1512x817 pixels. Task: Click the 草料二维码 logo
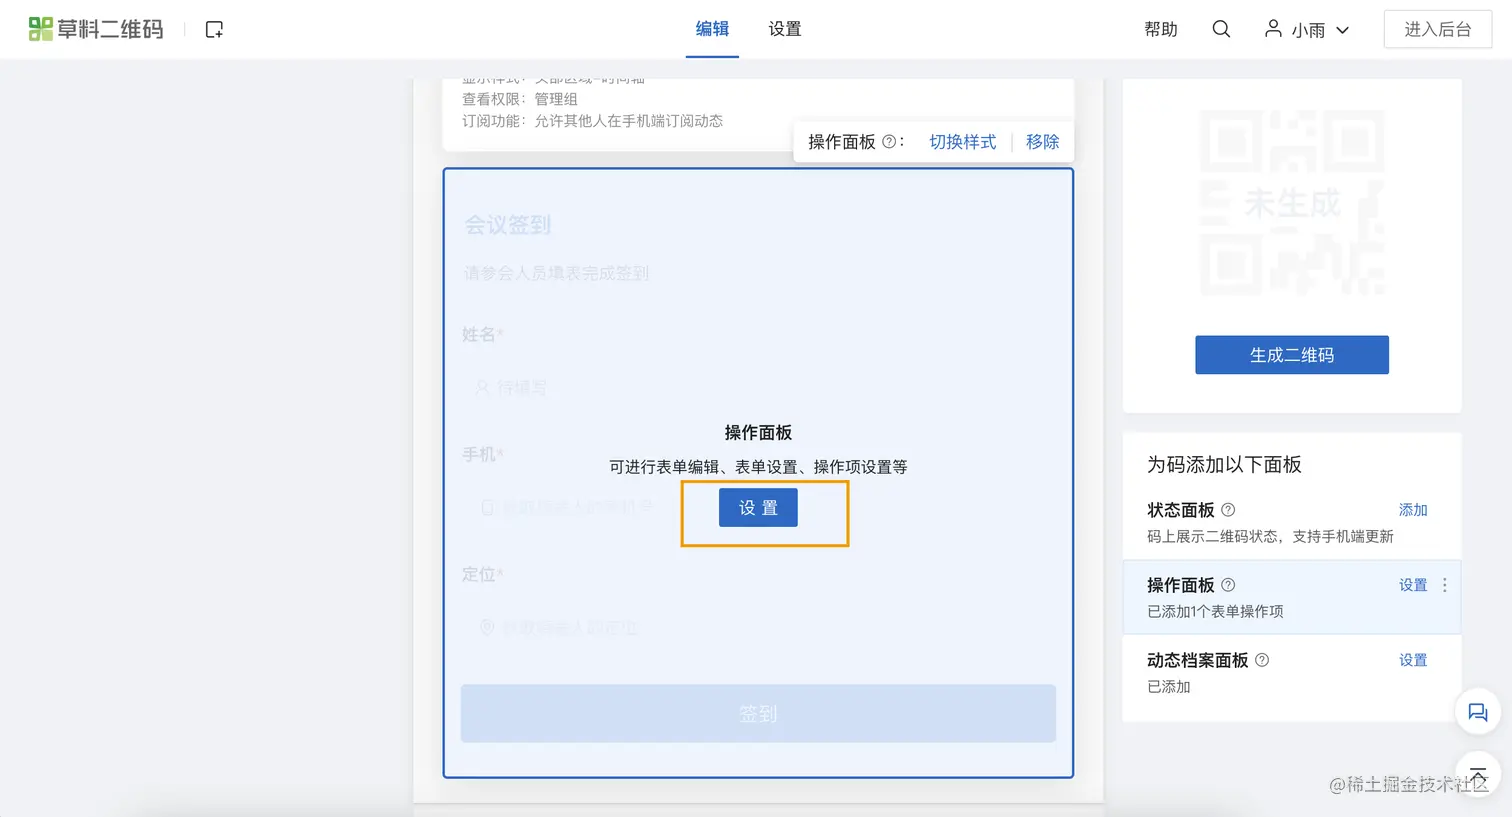click(96, 29)
